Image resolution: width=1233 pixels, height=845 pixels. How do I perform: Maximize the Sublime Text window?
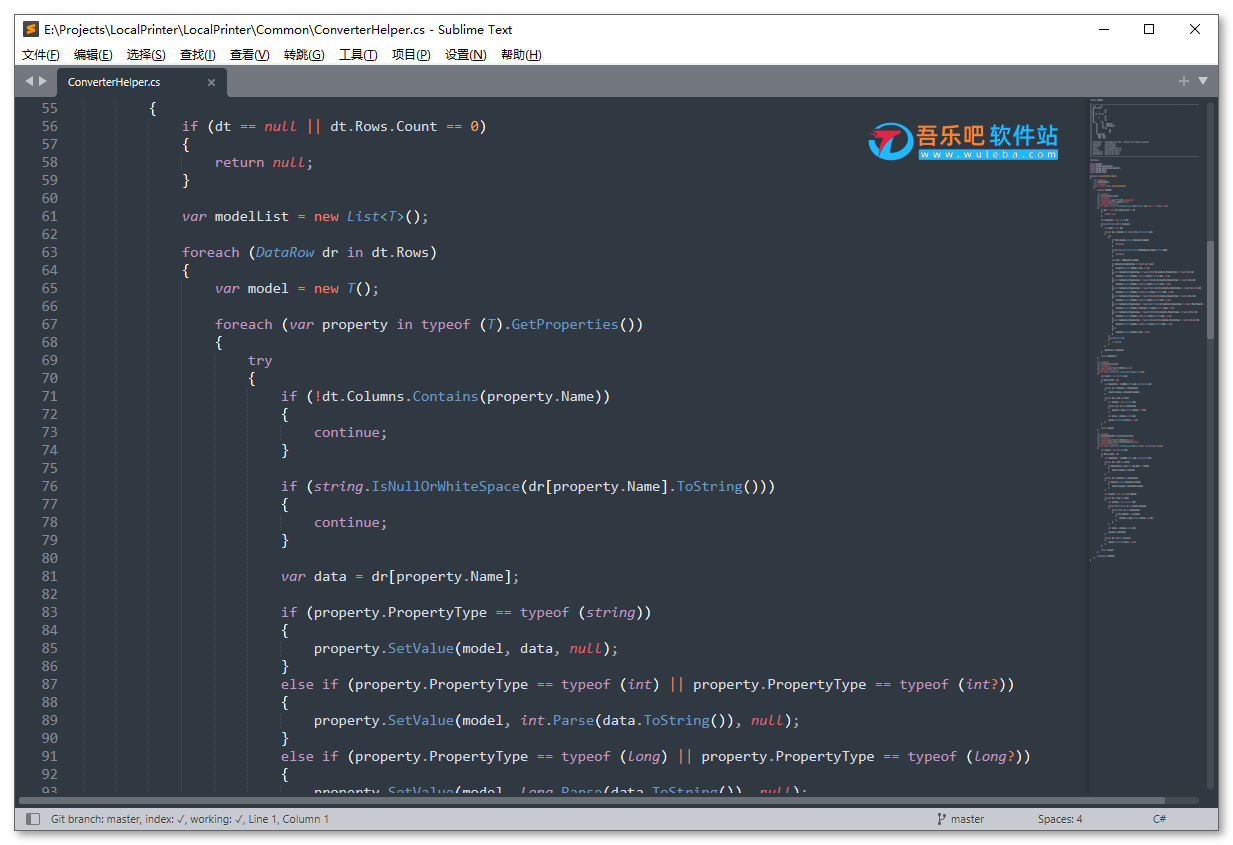(x=1149, y=29)
